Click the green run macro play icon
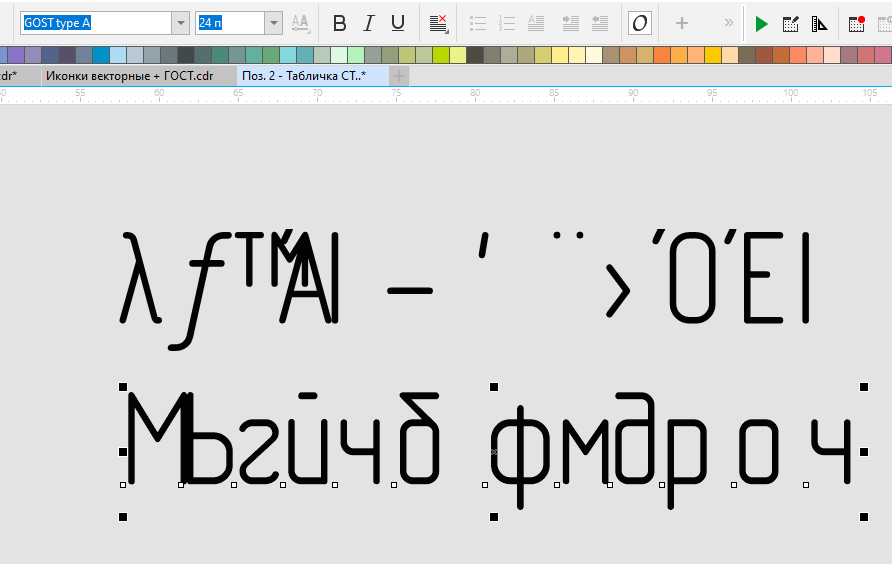The height and width of the screenshot is (564, 892). click(x=761, y=24)
